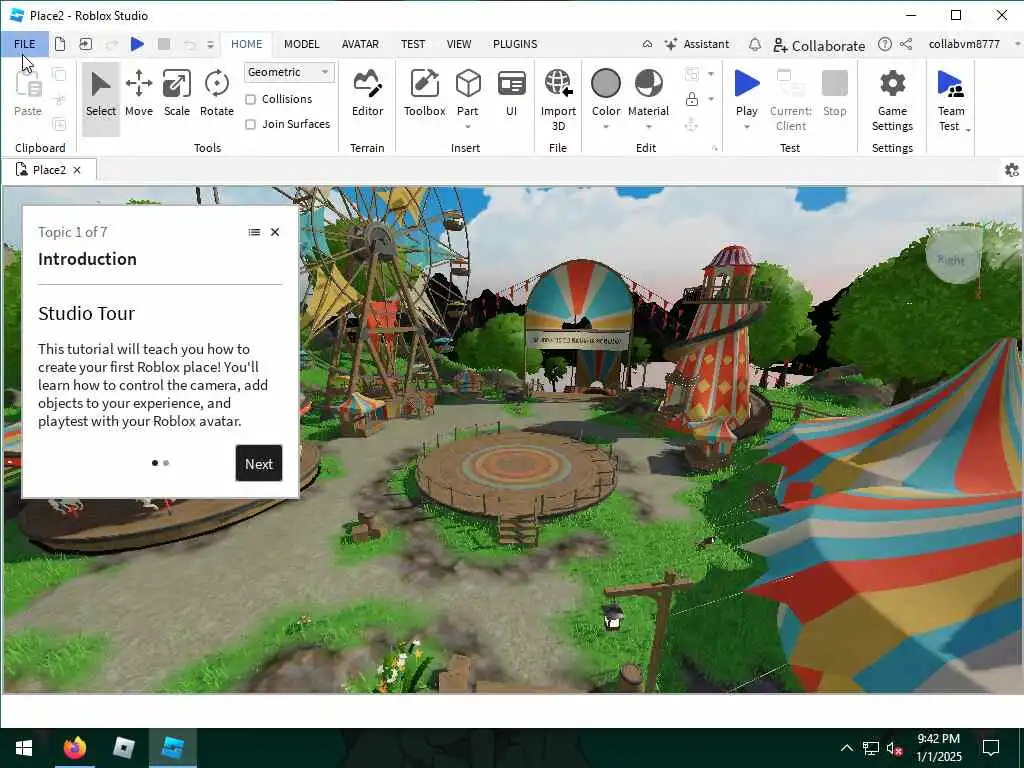Open the quick access toolbar customize arrow

coord(210,44)
